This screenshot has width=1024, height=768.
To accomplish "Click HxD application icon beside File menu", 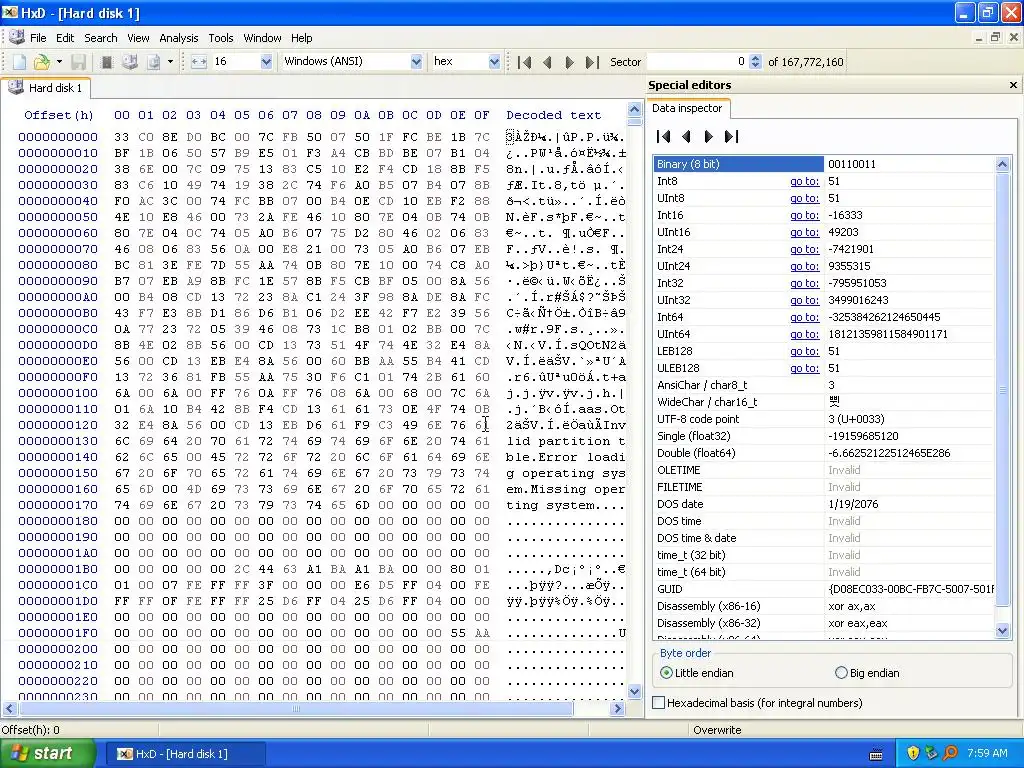I will tap(17, 37).
